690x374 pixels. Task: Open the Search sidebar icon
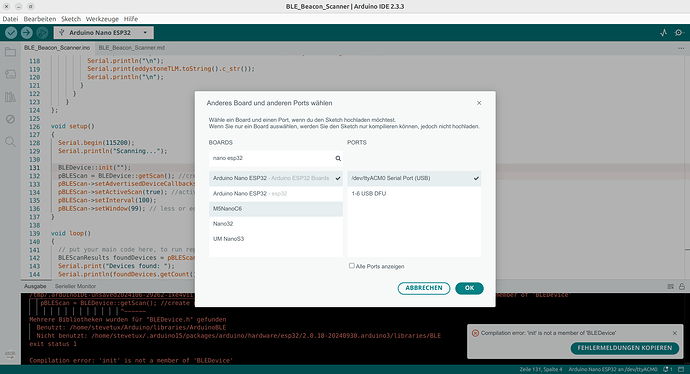pyautogui.click(x=10, y=142)
